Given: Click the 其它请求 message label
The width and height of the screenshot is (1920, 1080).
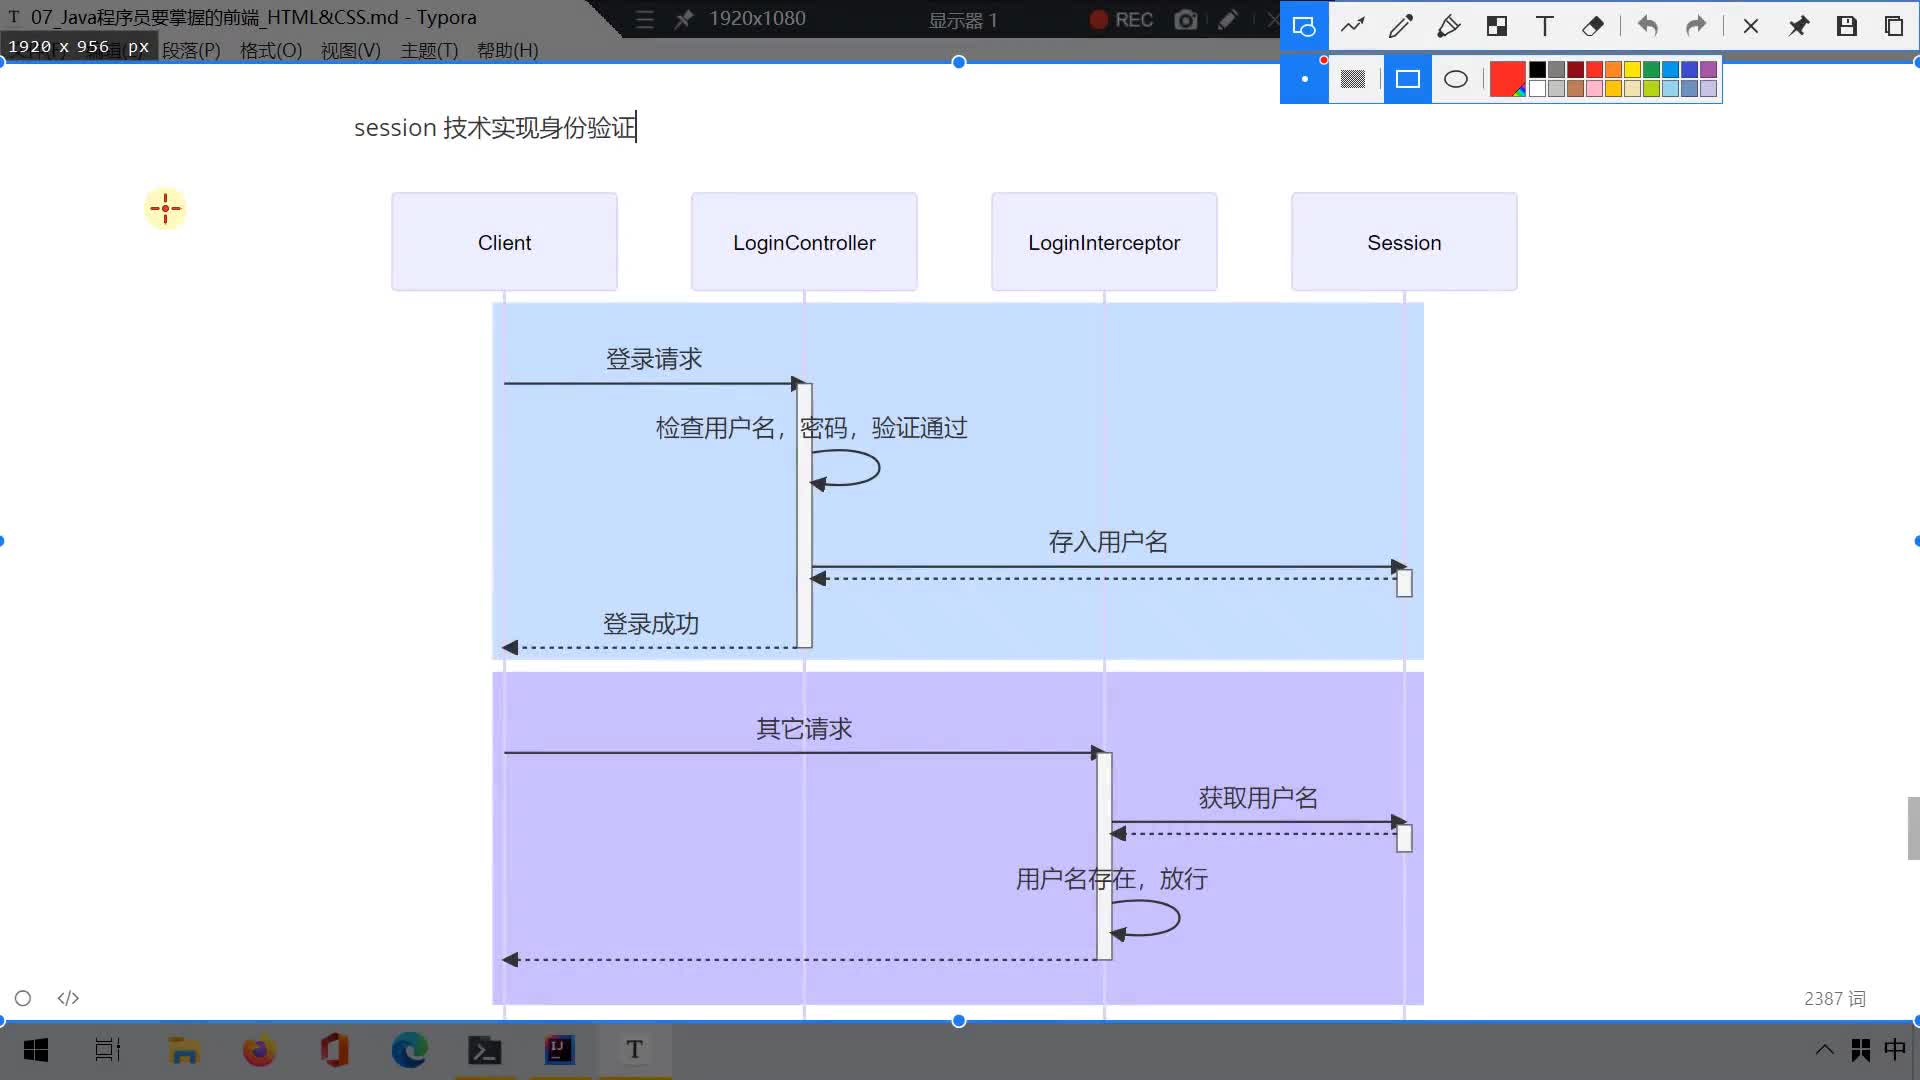Looking at the screenshot, I should point(804,729).
